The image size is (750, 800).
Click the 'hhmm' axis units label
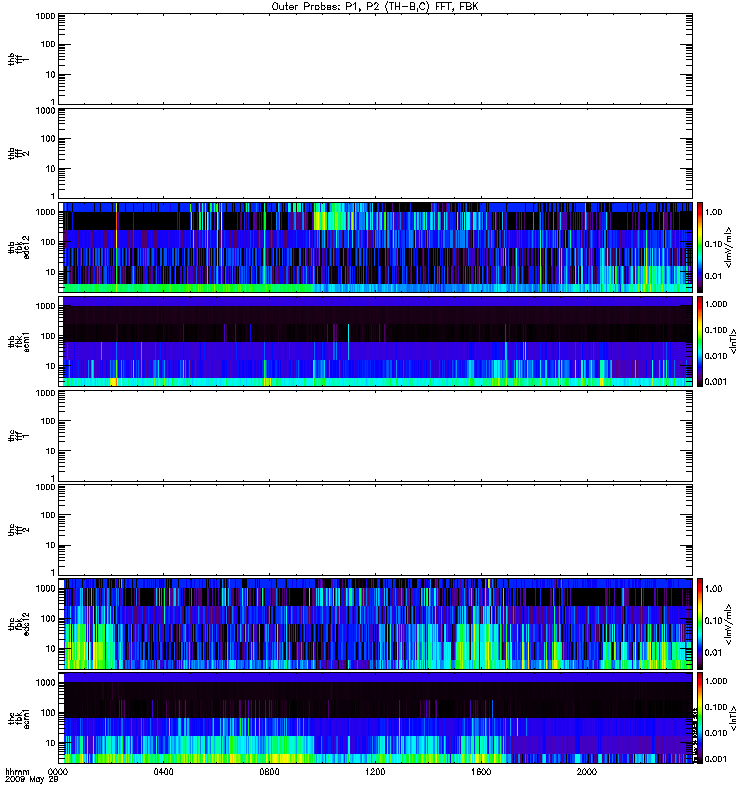point(17,772)
